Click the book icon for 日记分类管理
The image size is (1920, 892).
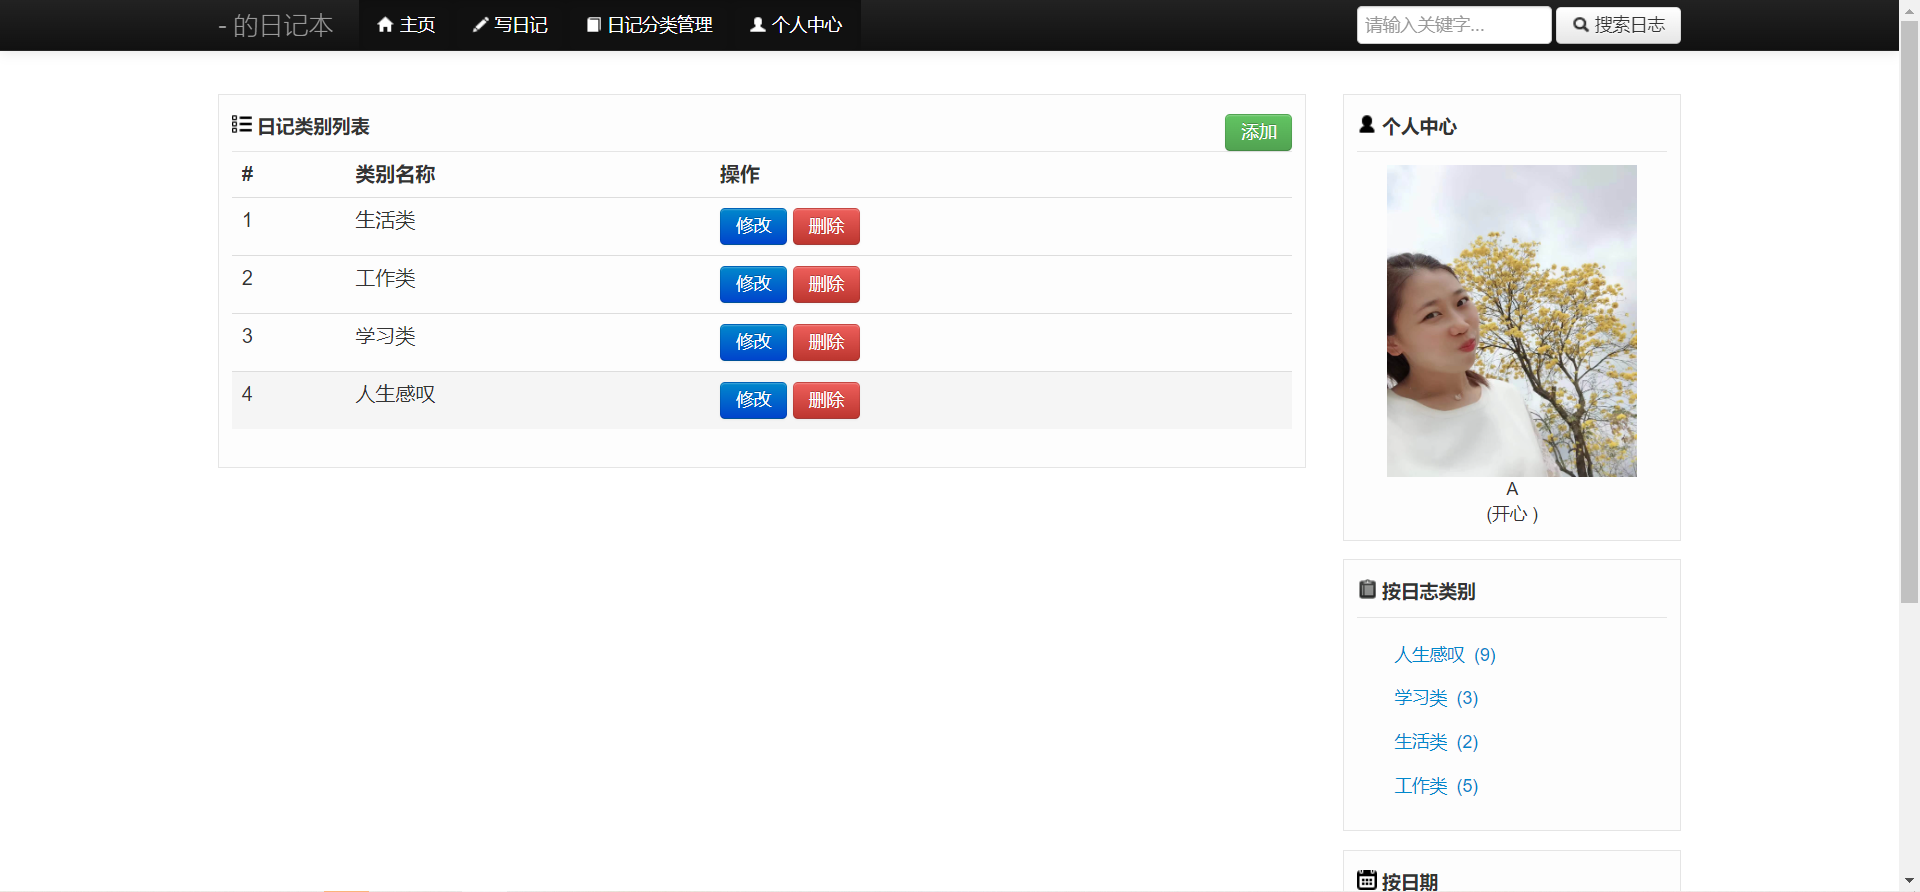point(593,25)
